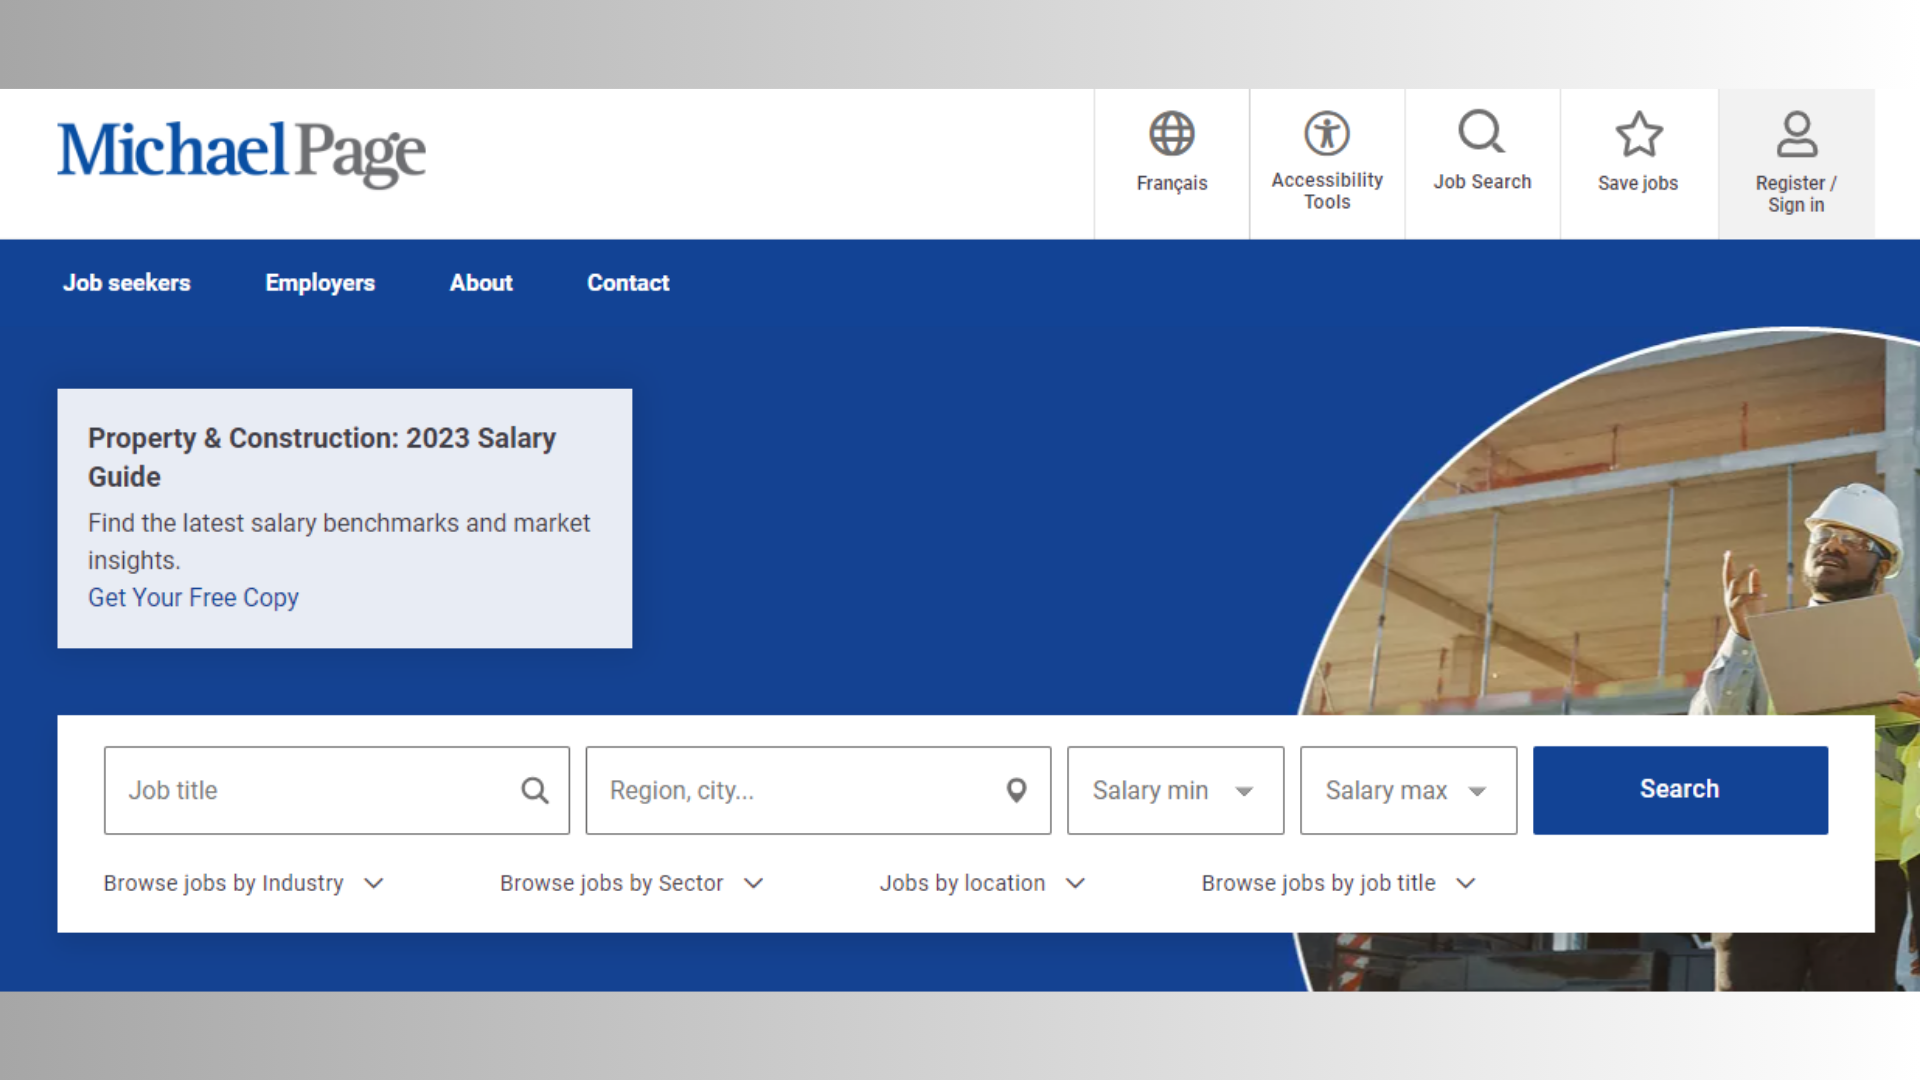
Task: Click the Michael Page logo
Action: pos(241,153)
